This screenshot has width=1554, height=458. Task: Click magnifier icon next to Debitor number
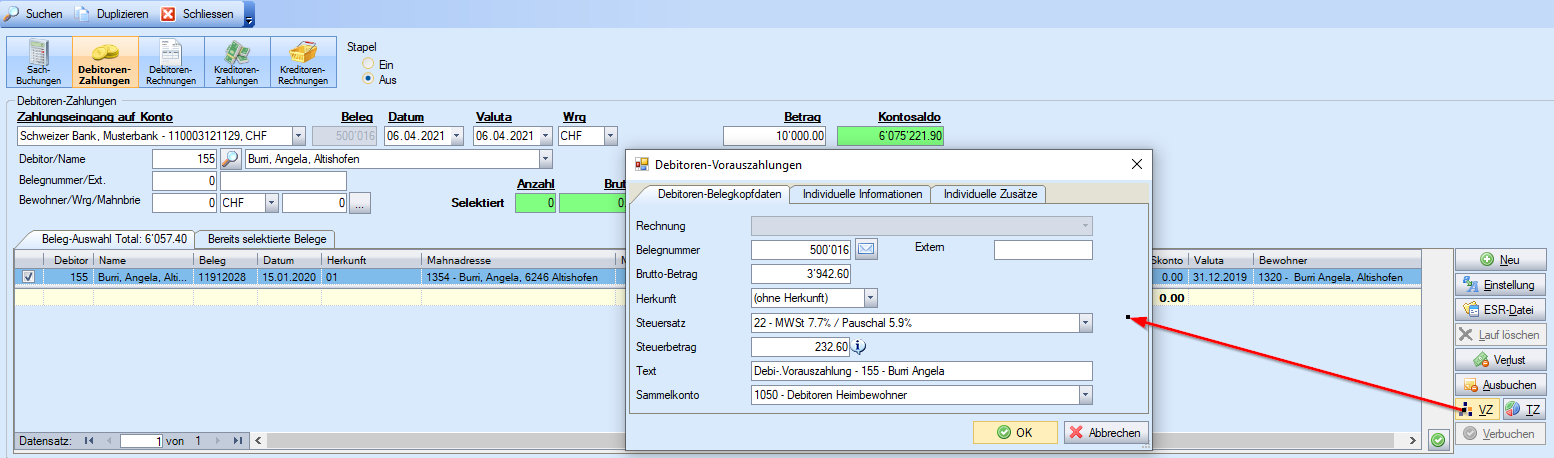pyautogui.click(x=230, y=159)
